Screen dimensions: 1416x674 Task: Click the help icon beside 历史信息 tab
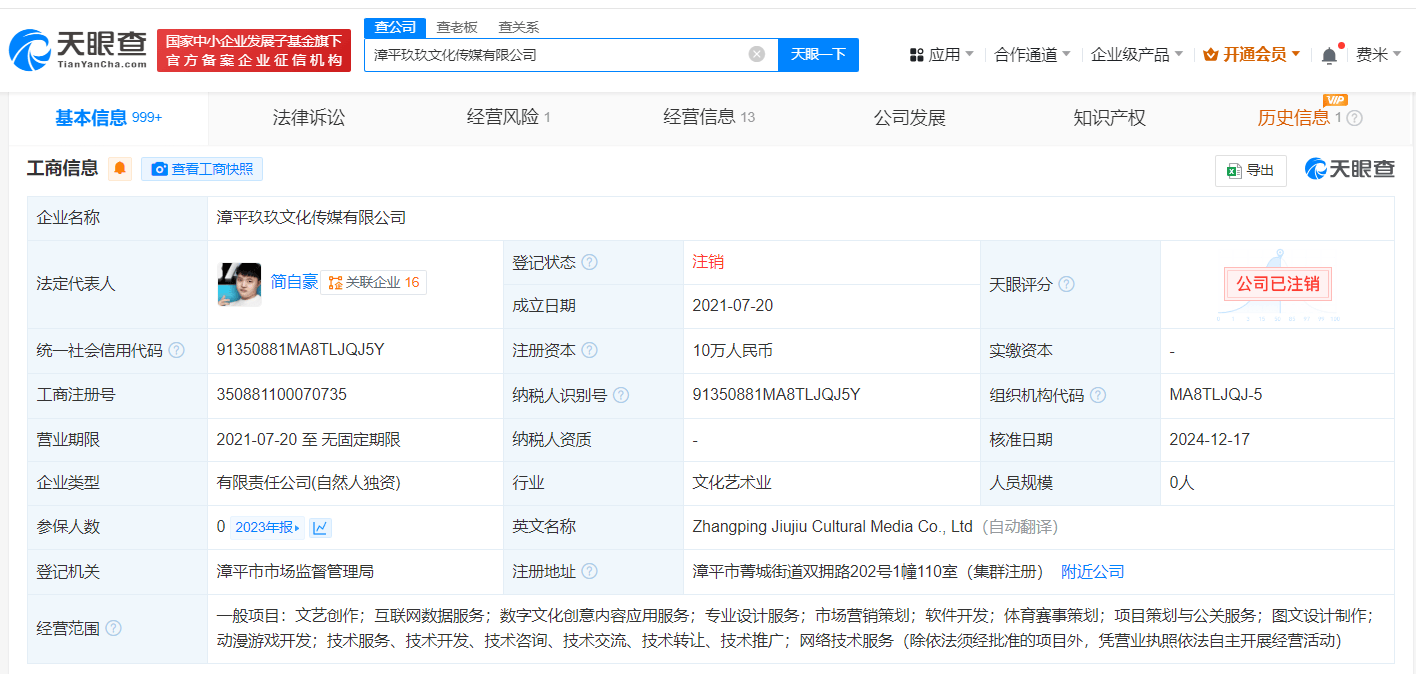[x=1354, y=118]
